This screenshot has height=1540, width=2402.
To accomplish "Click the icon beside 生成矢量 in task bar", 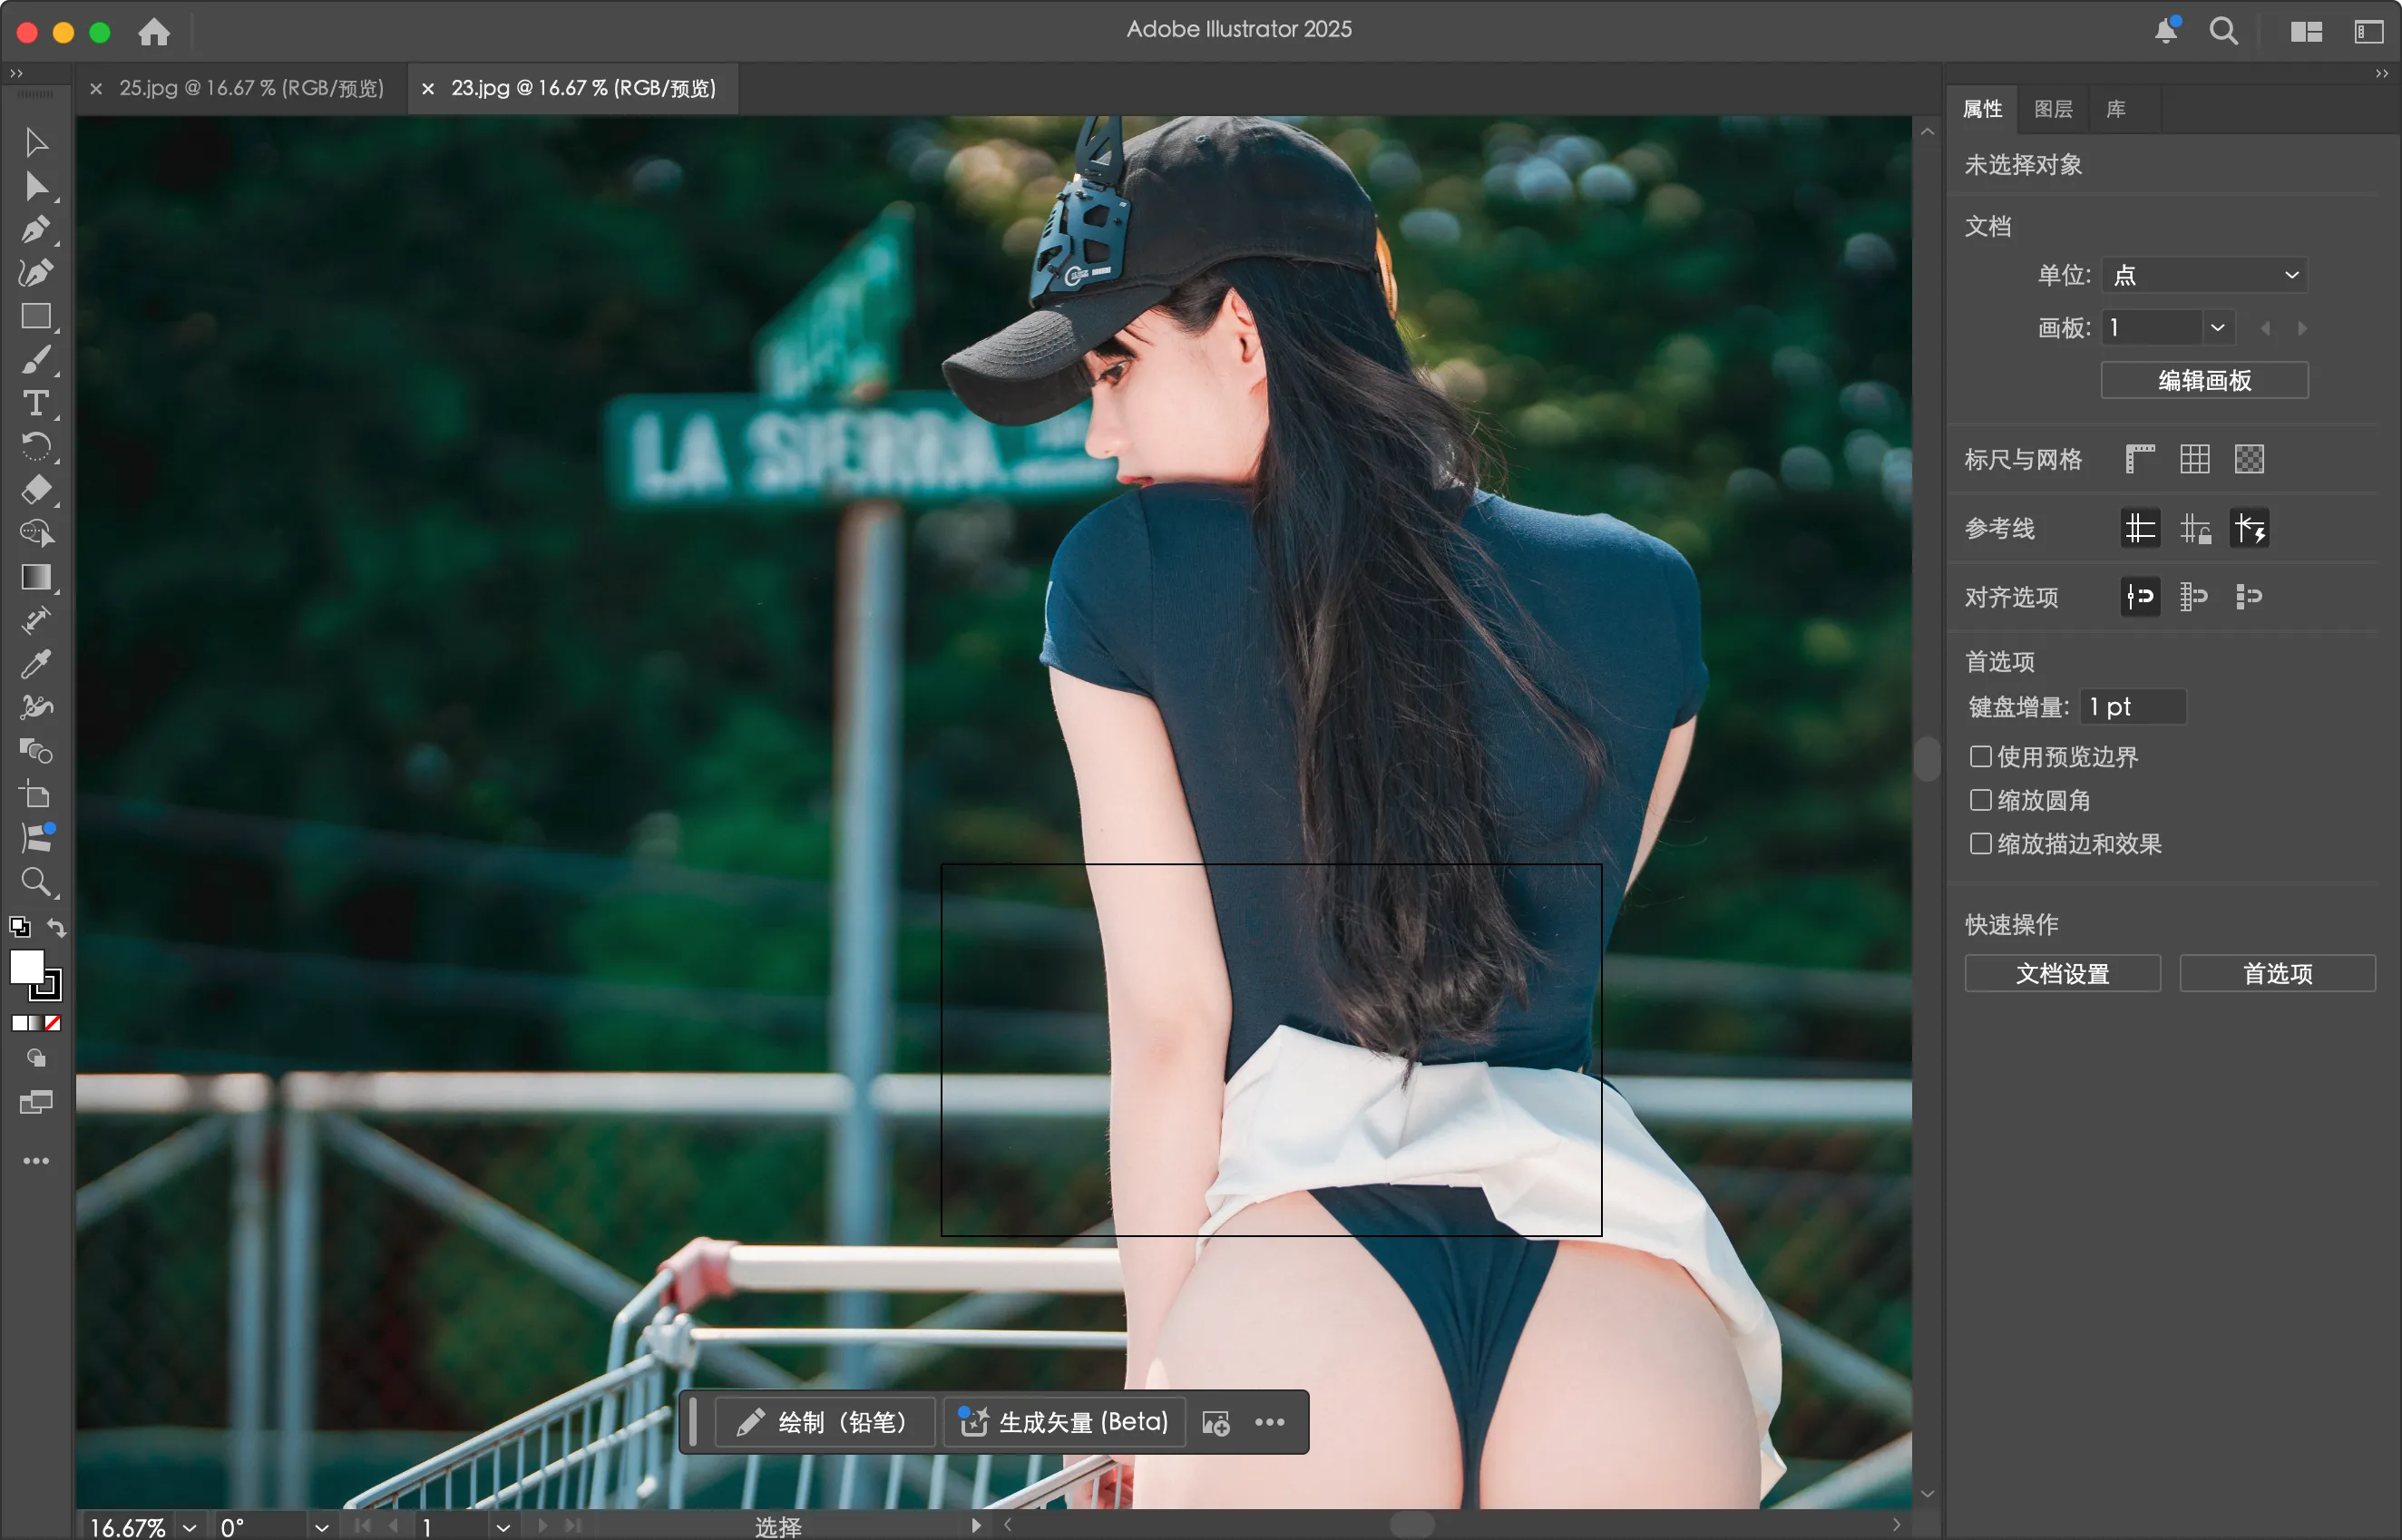I will coord(1215,1423).
